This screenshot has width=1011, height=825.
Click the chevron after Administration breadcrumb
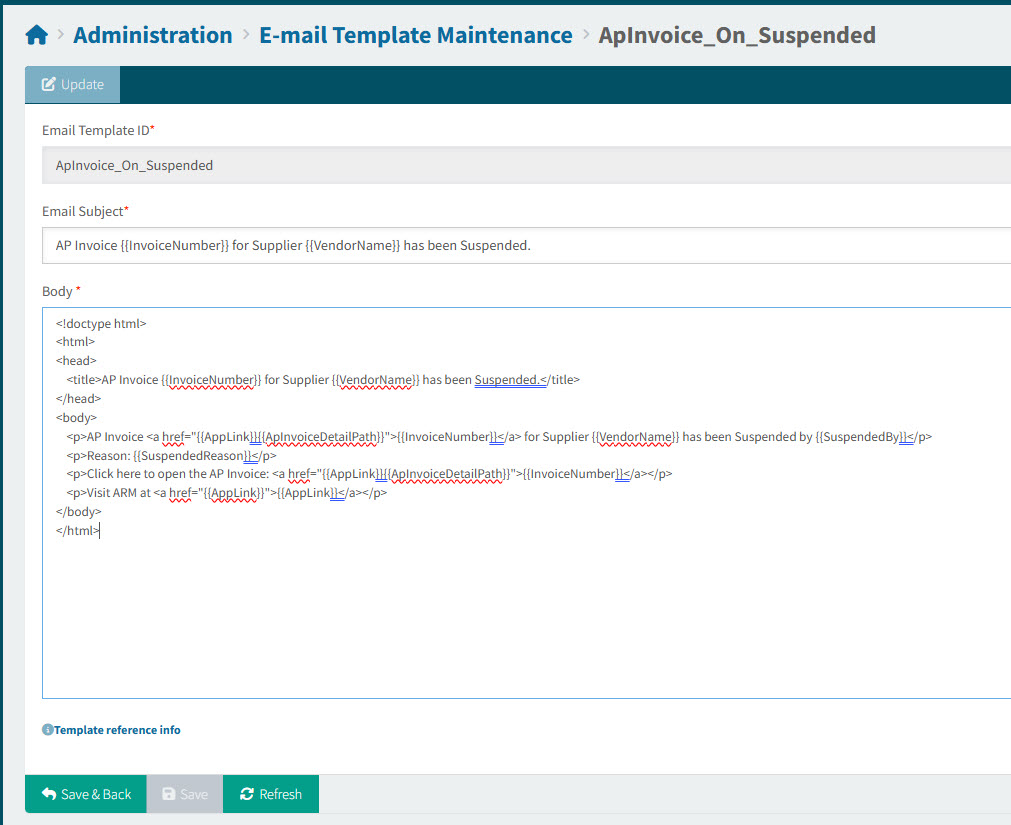pyautogui.click(x=245, y=33)
